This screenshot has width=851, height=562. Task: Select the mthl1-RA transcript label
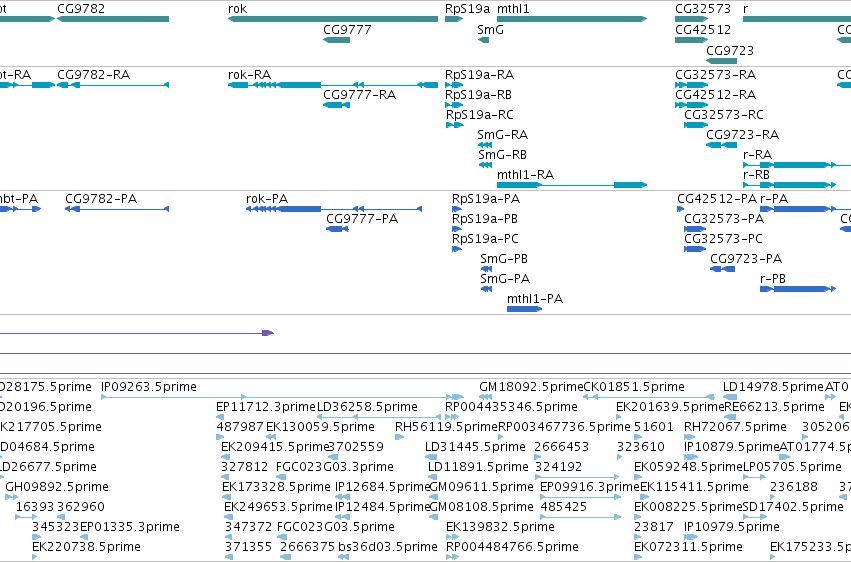pyautogui.click(x=525, y=175)
